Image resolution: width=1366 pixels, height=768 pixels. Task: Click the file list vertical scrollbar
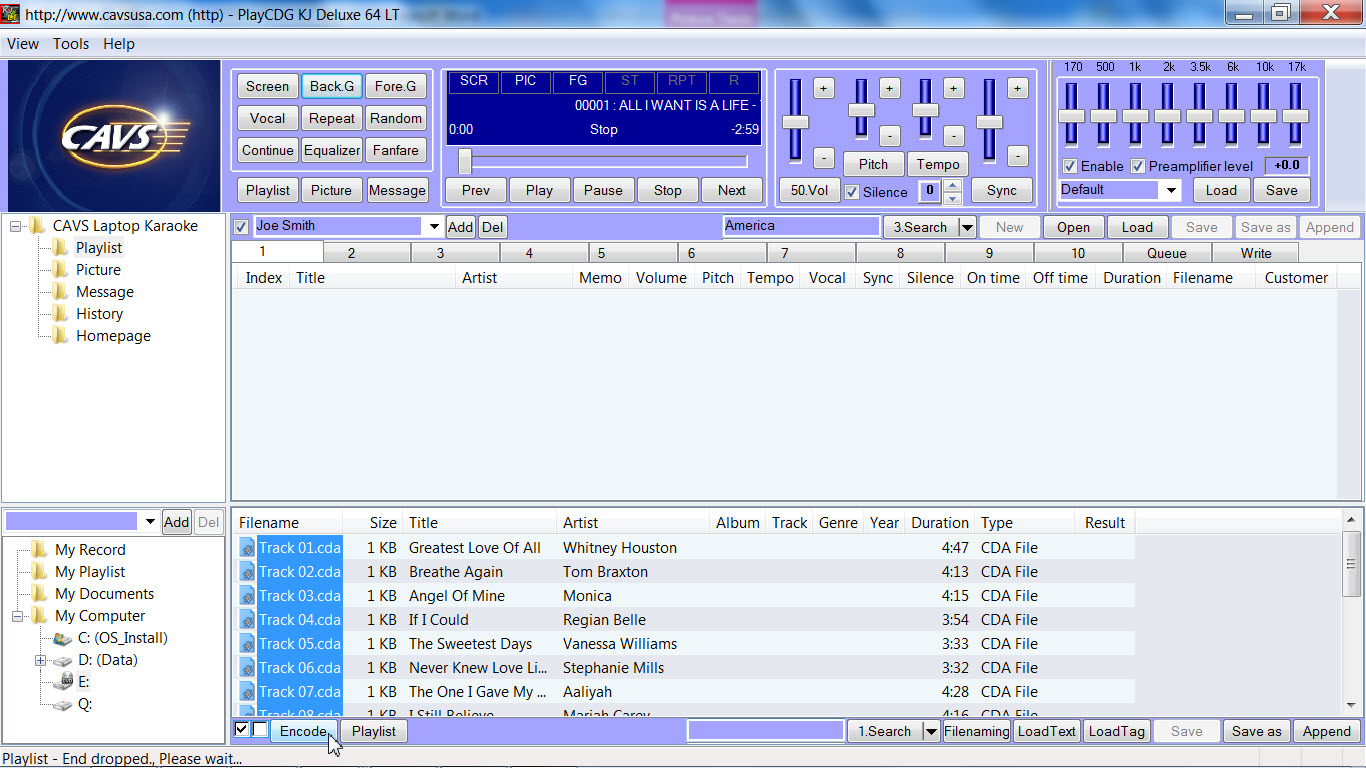[x=1351, y=612]
